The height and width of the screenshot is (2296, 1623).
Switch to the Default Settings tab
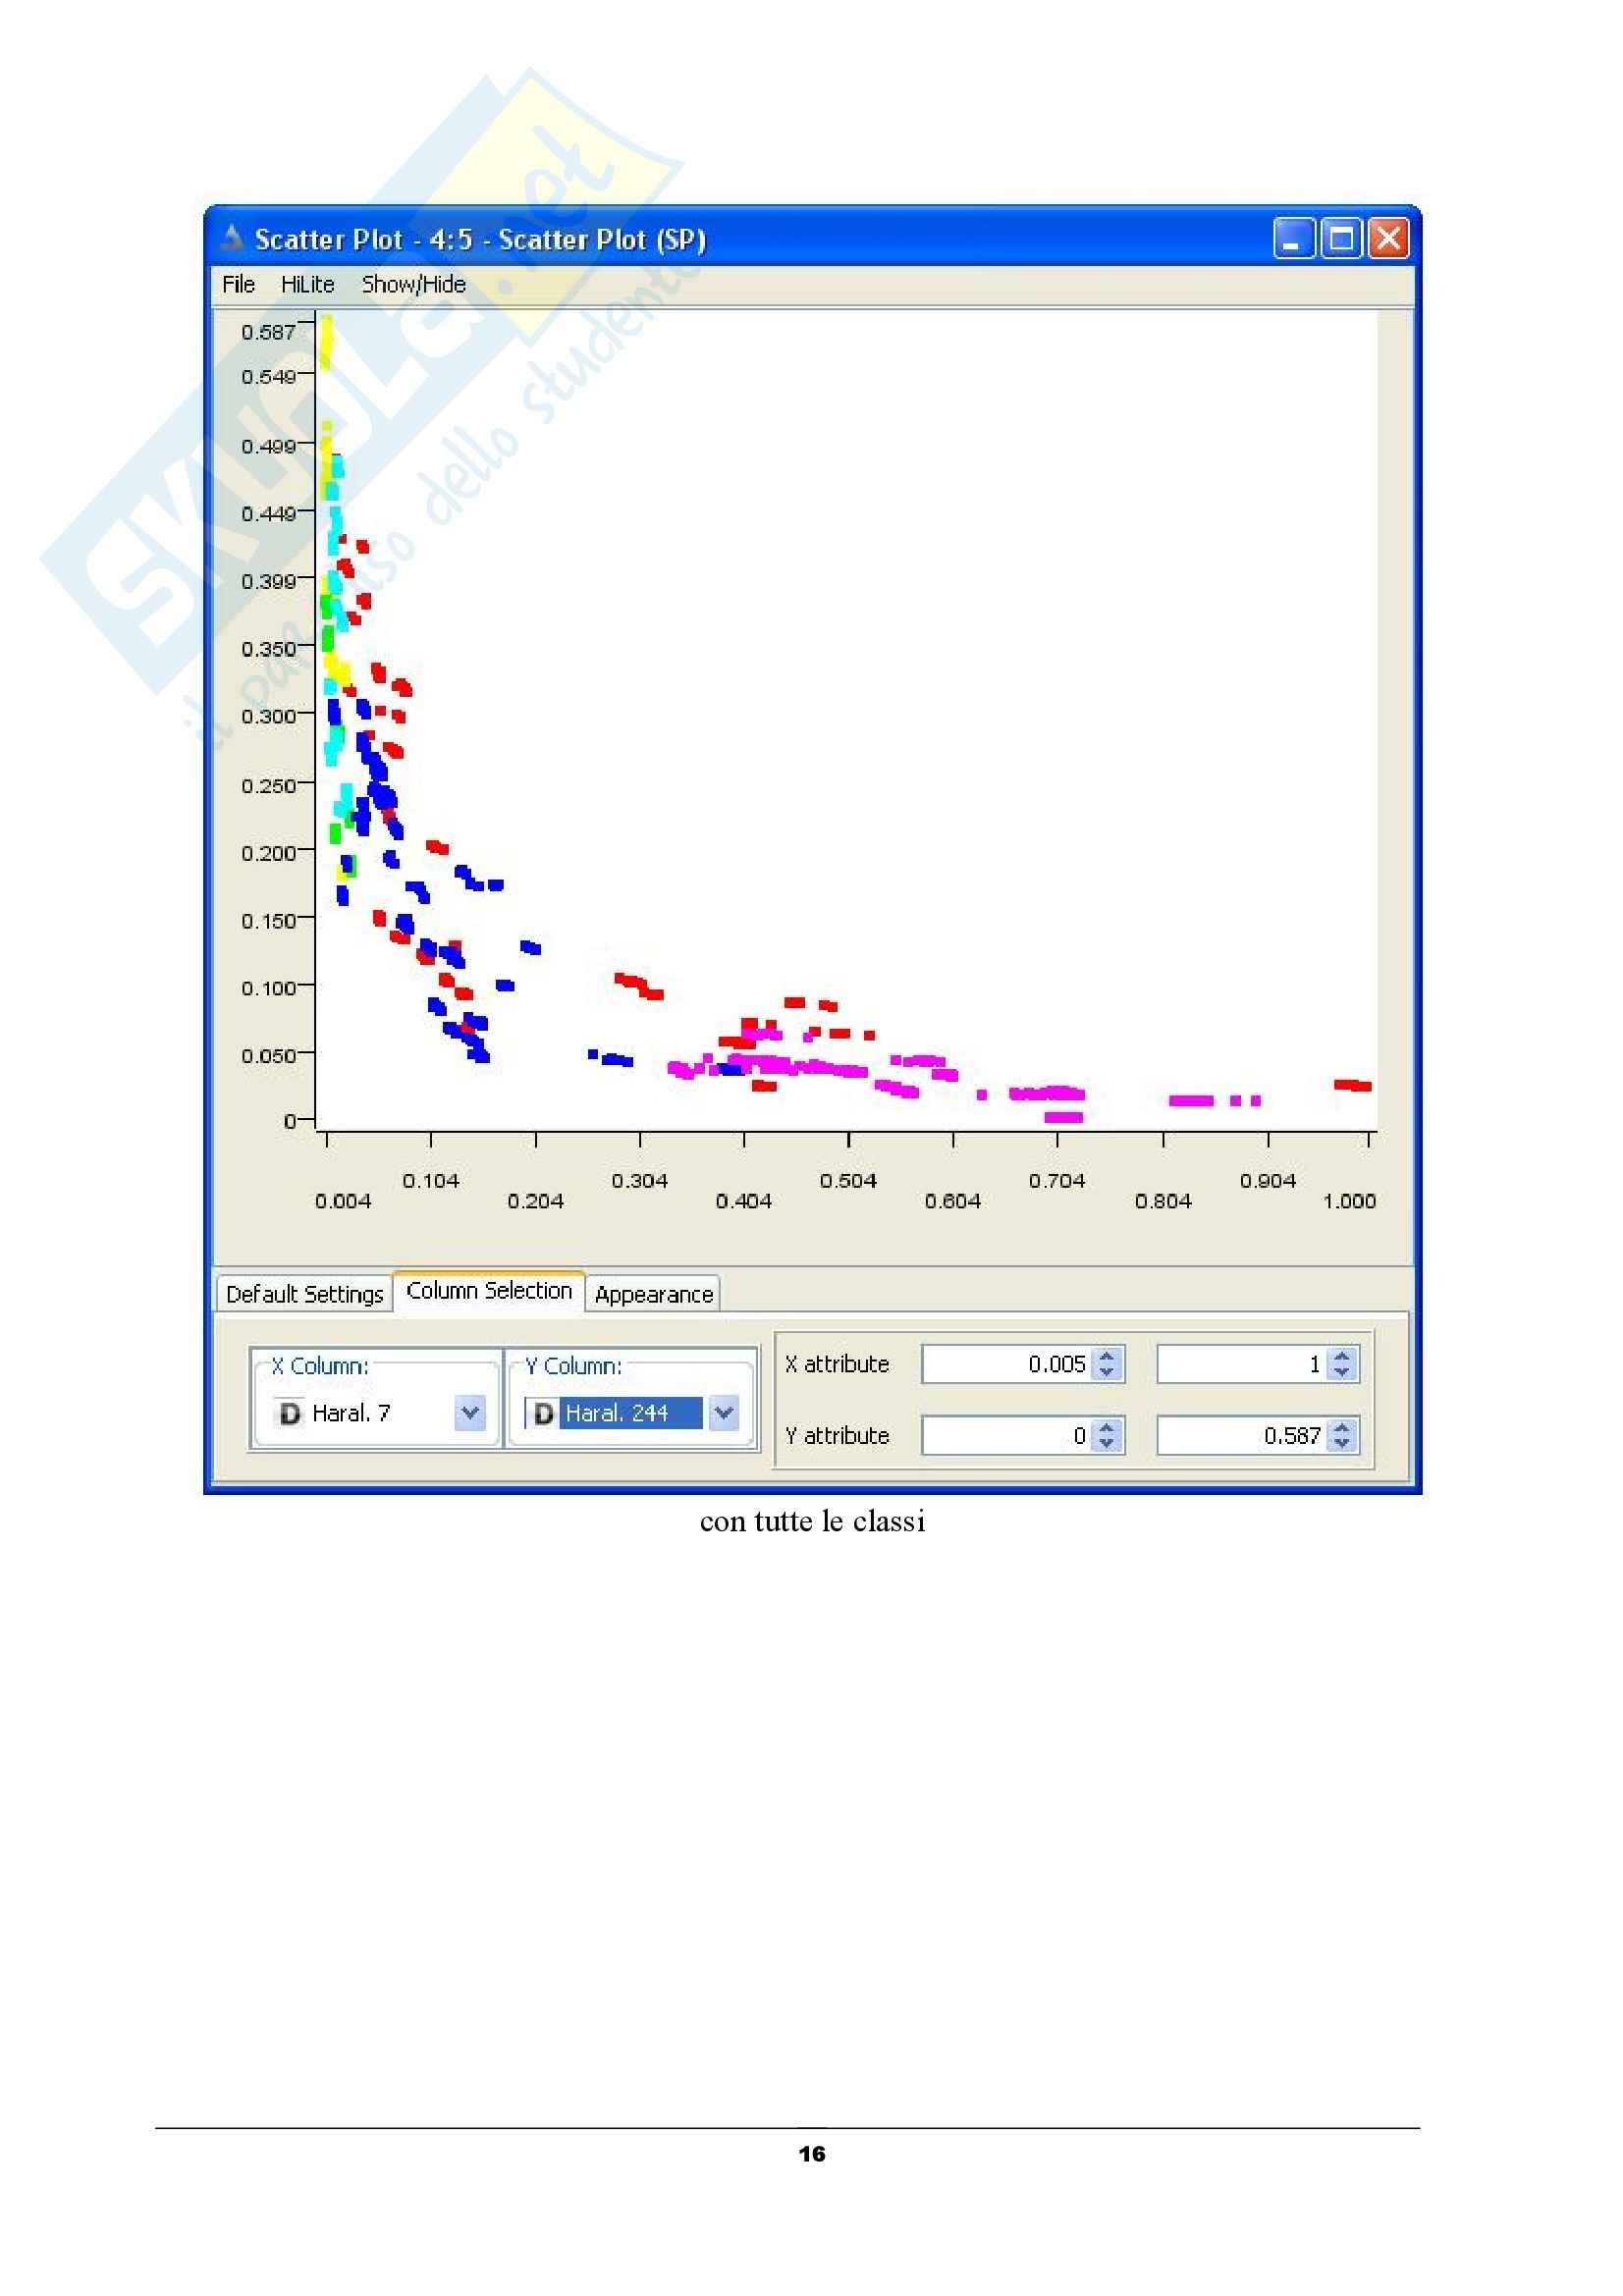(304, 1294)
